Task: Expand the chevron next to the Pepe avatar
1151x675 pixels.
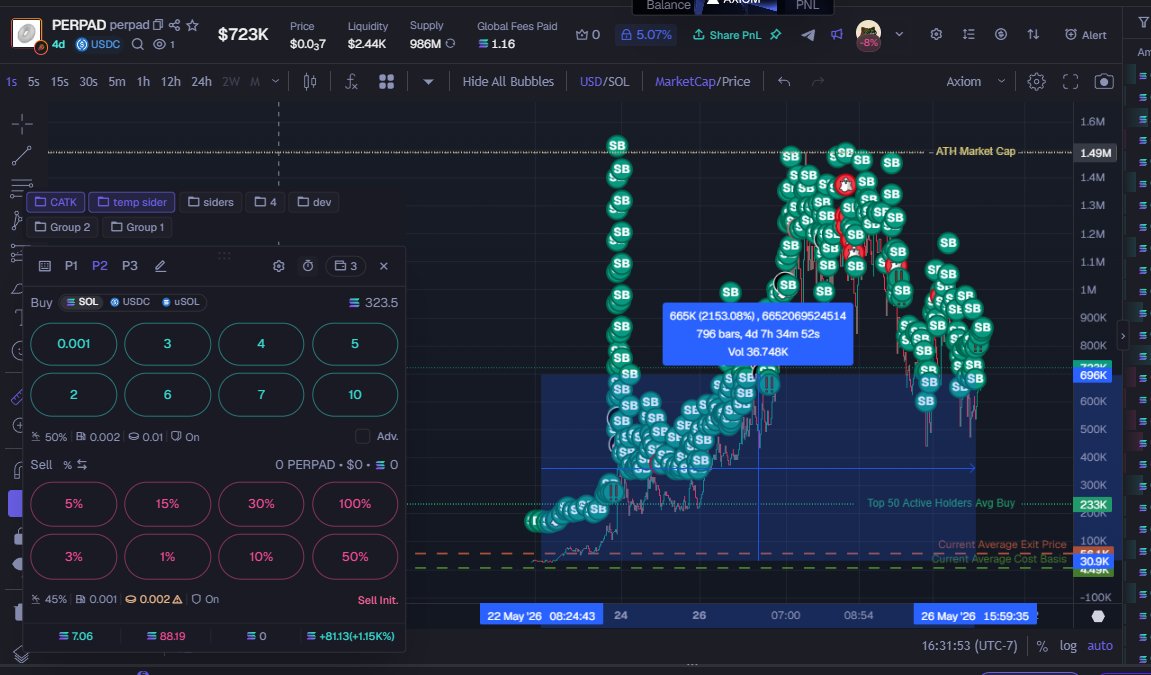Action: tap(899, 34)
